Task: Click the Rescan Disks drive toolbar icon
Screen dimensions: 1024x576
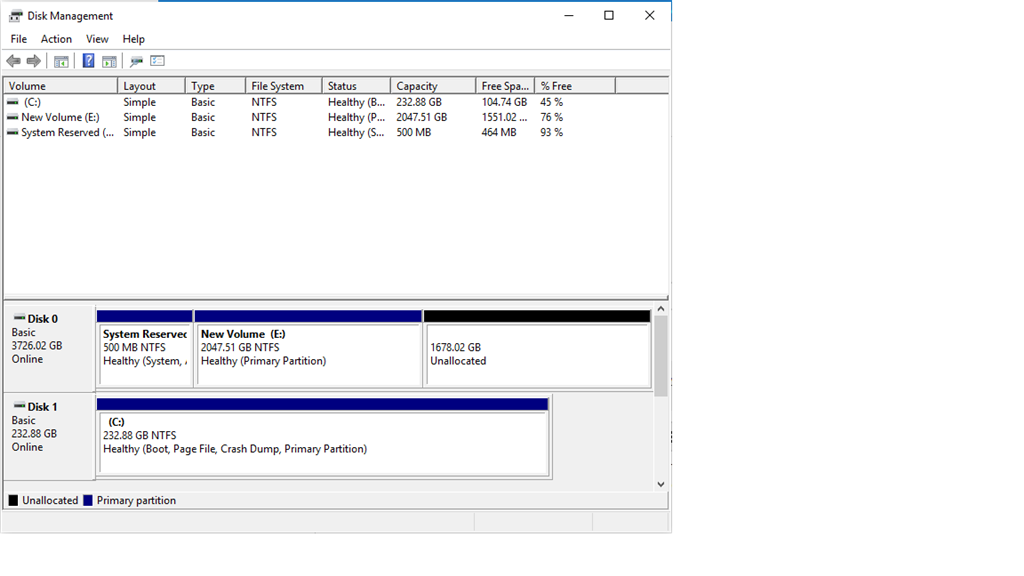Action: tap(136, 61)
